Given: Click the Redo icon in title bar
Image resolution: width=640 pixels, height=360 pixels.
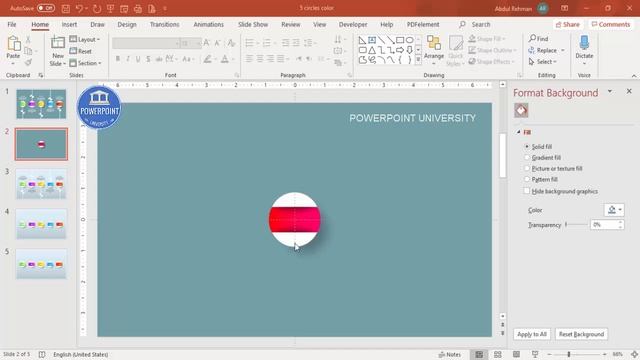Looking at the screenshot, I should tap(97, 8).
